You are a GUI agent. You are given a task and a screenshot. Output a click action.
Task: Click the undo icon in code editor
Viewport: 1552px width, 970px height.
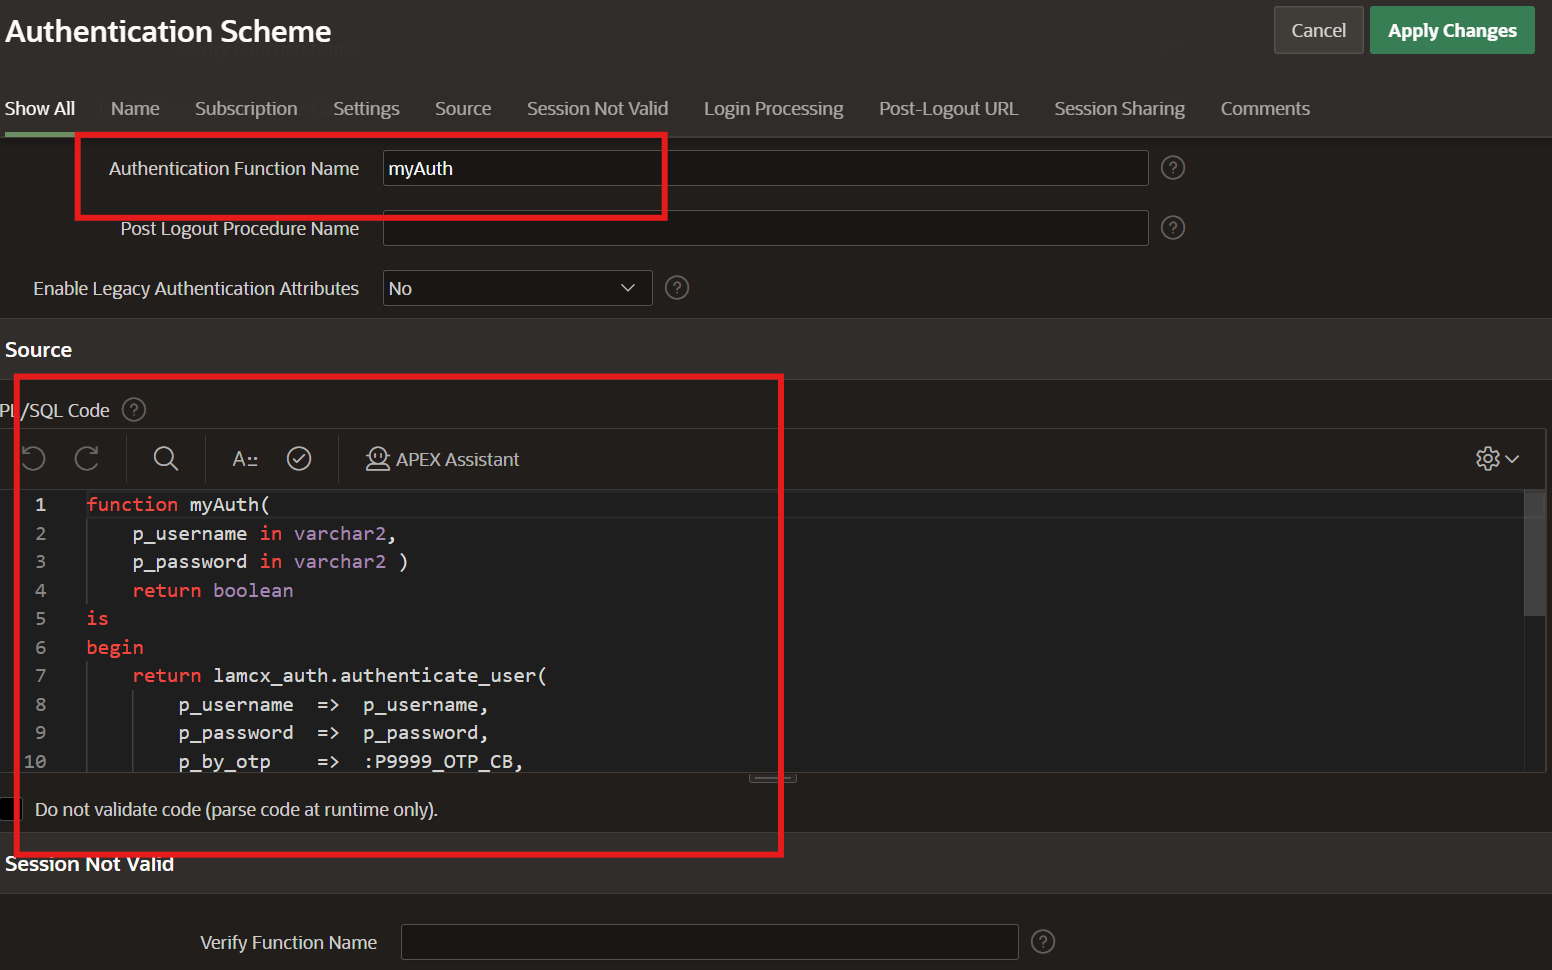pyautogui.click(x=34, y=459)
